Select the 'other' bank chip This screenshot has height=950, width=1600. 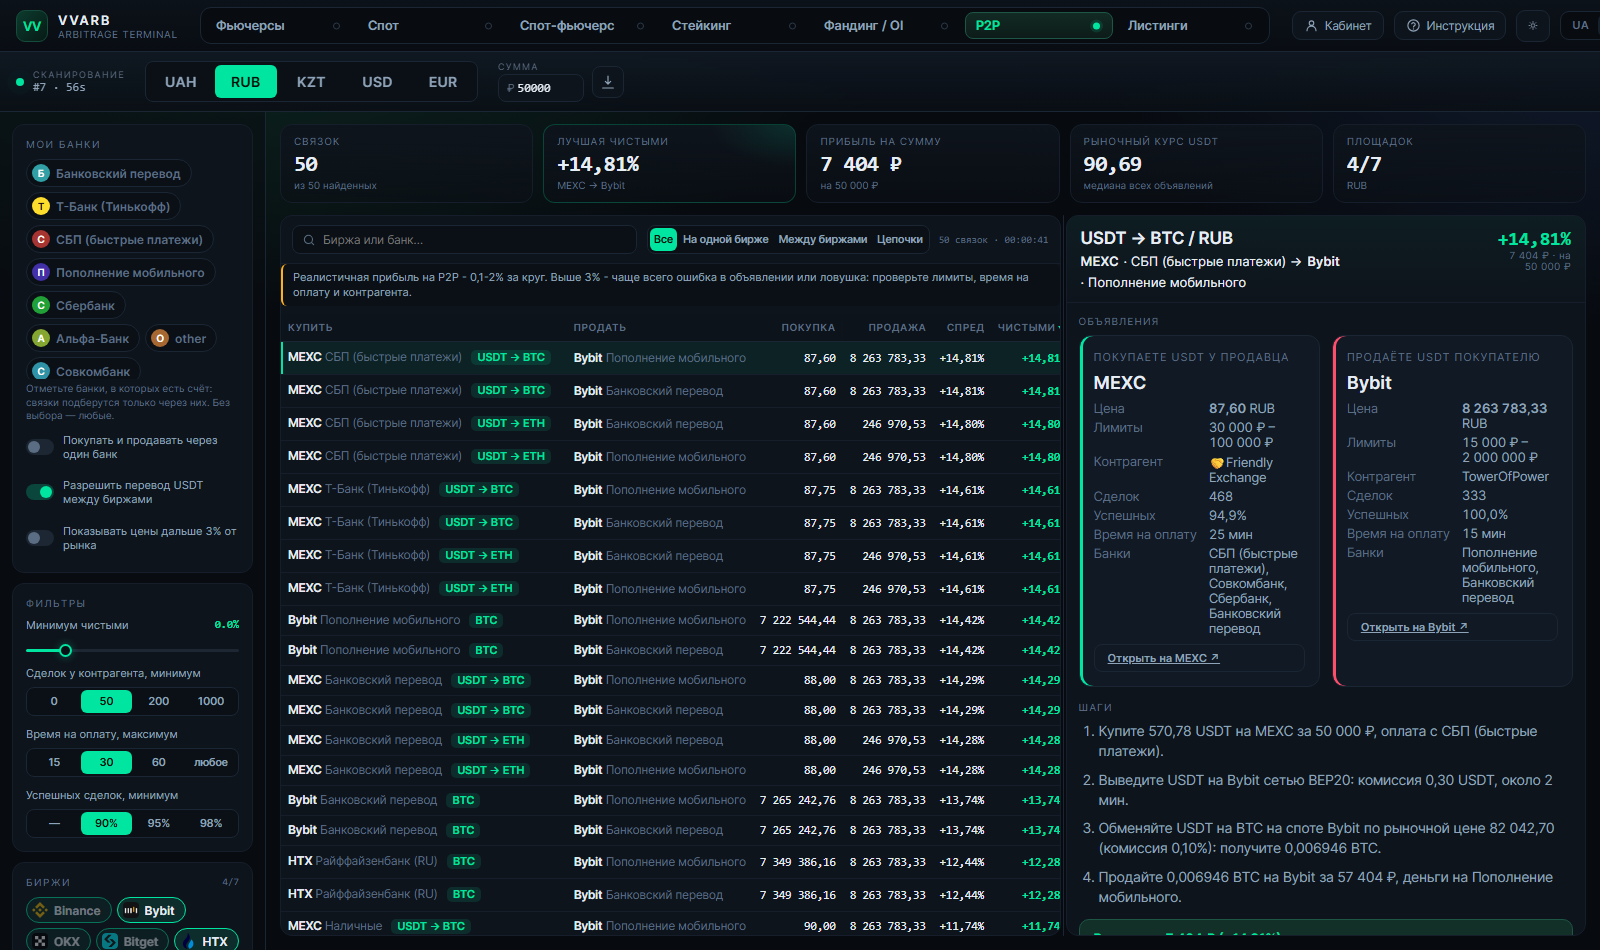tap(181, 339)
